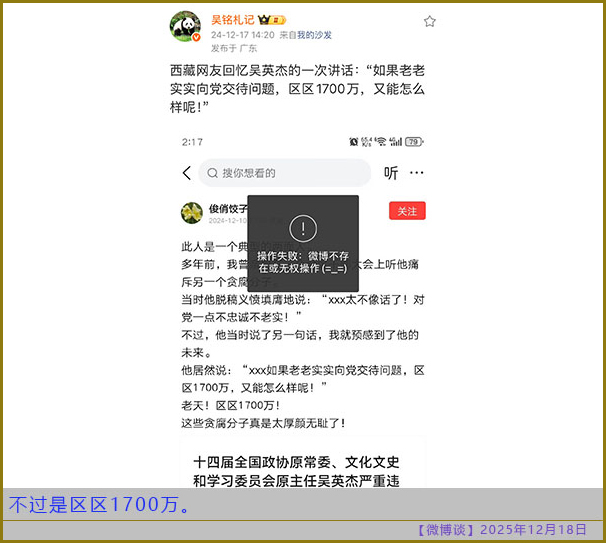Tap the star favorite icon
Viewport: 606px width, 543px height.
429,21
